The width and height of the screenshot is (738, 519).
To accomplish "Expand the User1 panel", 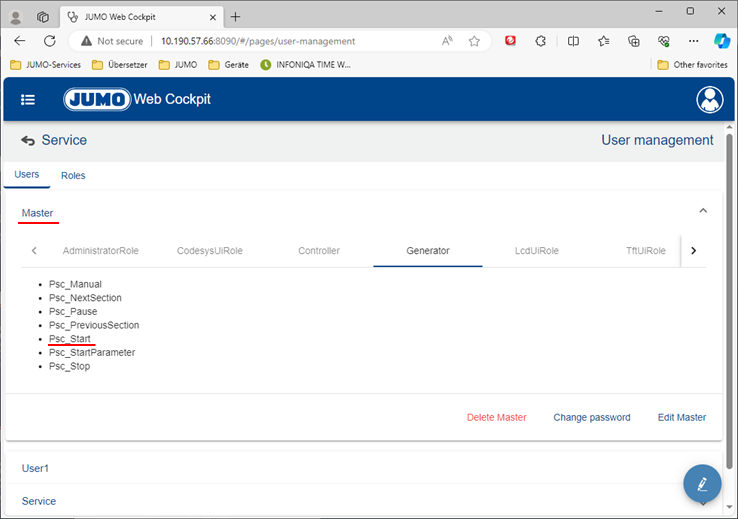I will click(360, 468).
